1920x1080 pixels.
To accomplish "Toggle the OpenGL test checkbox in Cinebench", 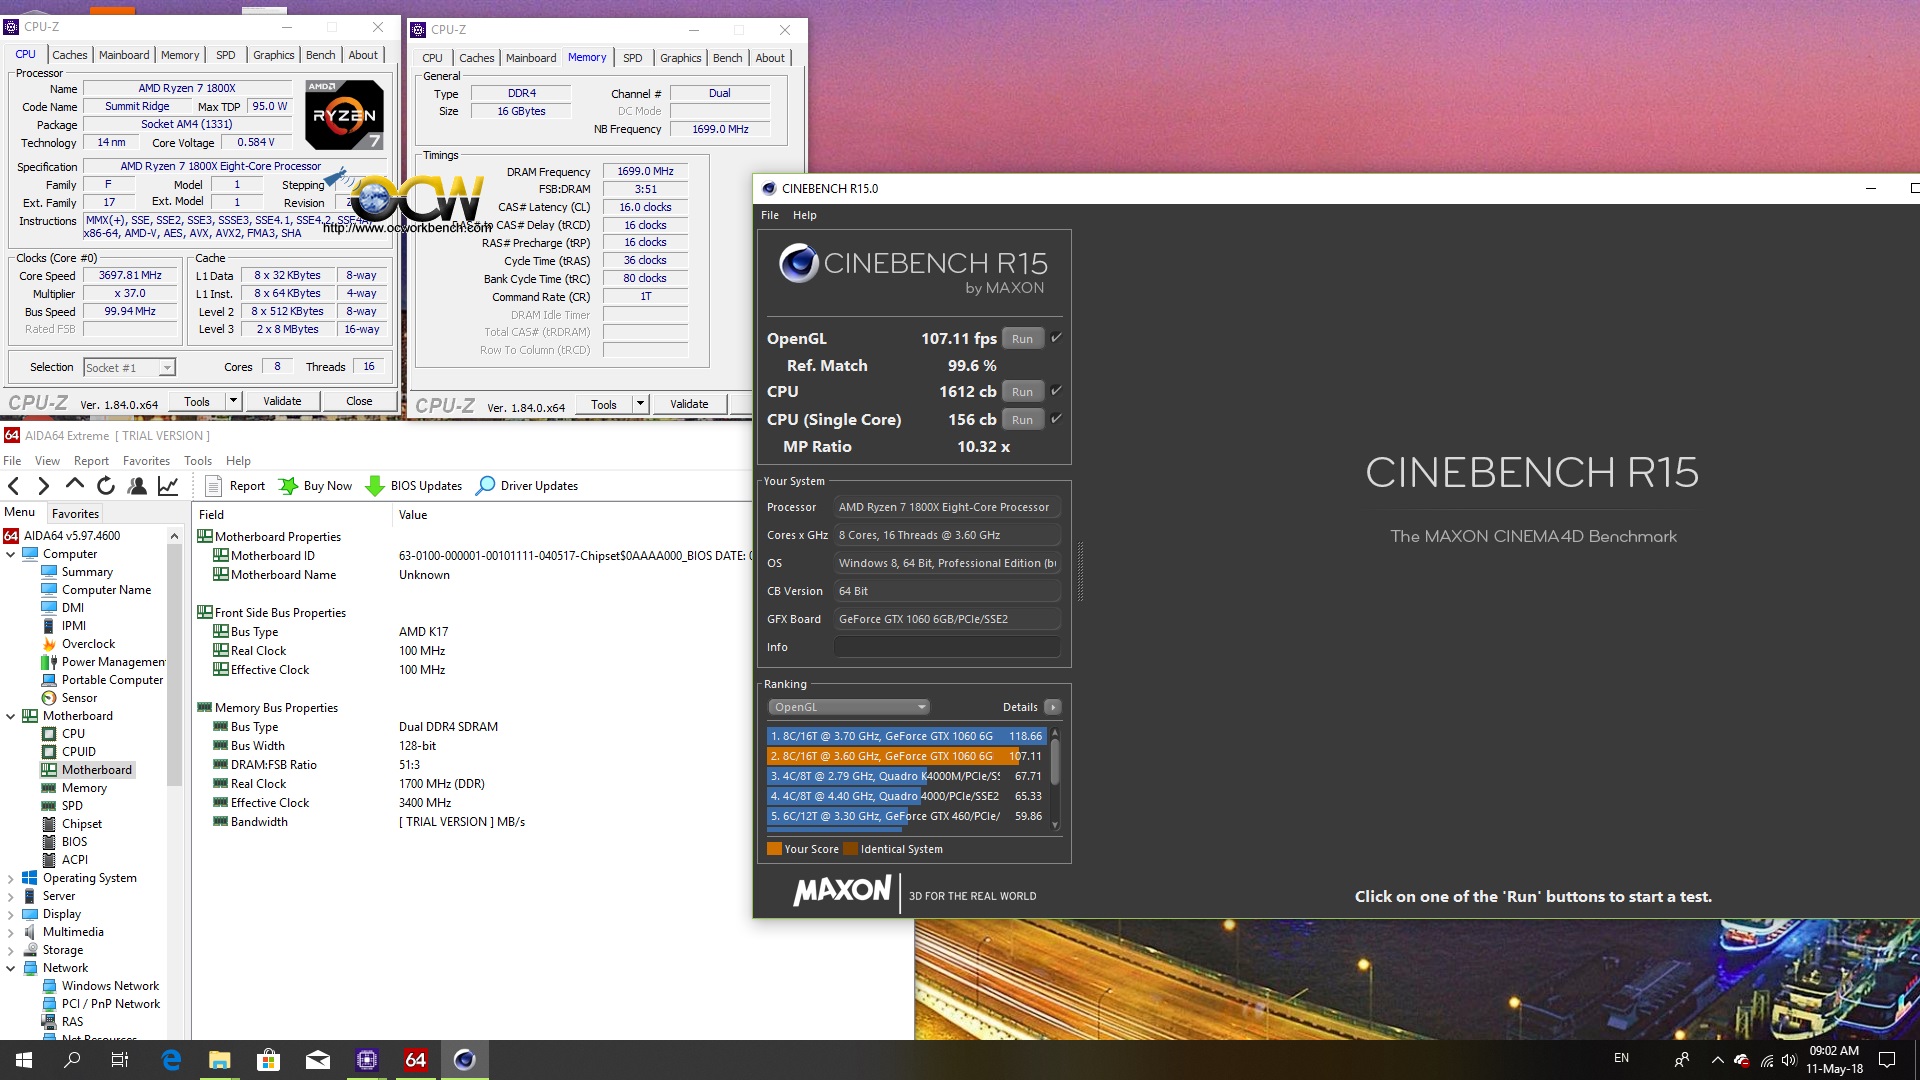I will (x=1056, y=338).
